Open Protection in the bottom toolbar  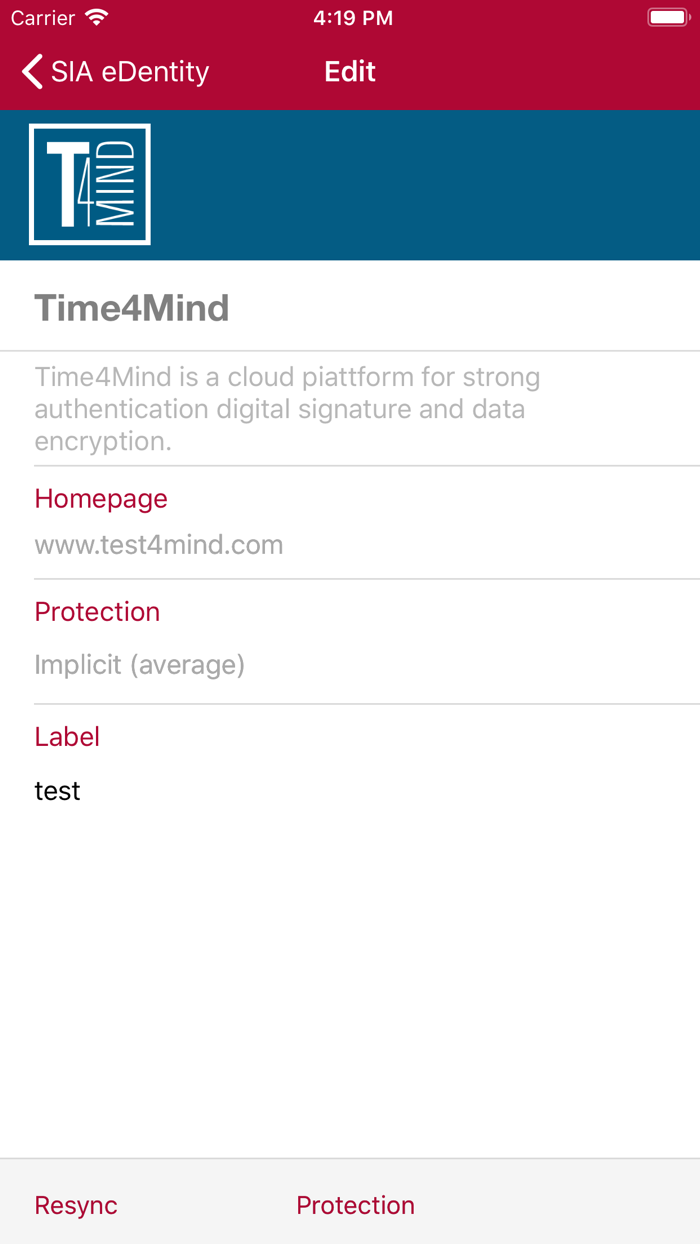click(355, 1205)
